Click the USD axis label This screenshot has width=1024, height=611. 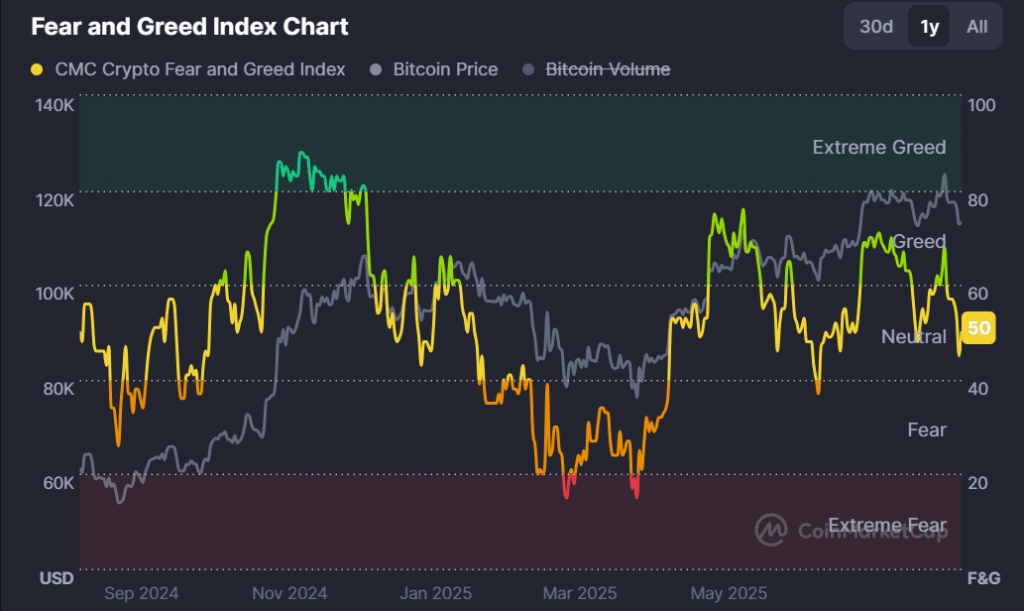57,578
